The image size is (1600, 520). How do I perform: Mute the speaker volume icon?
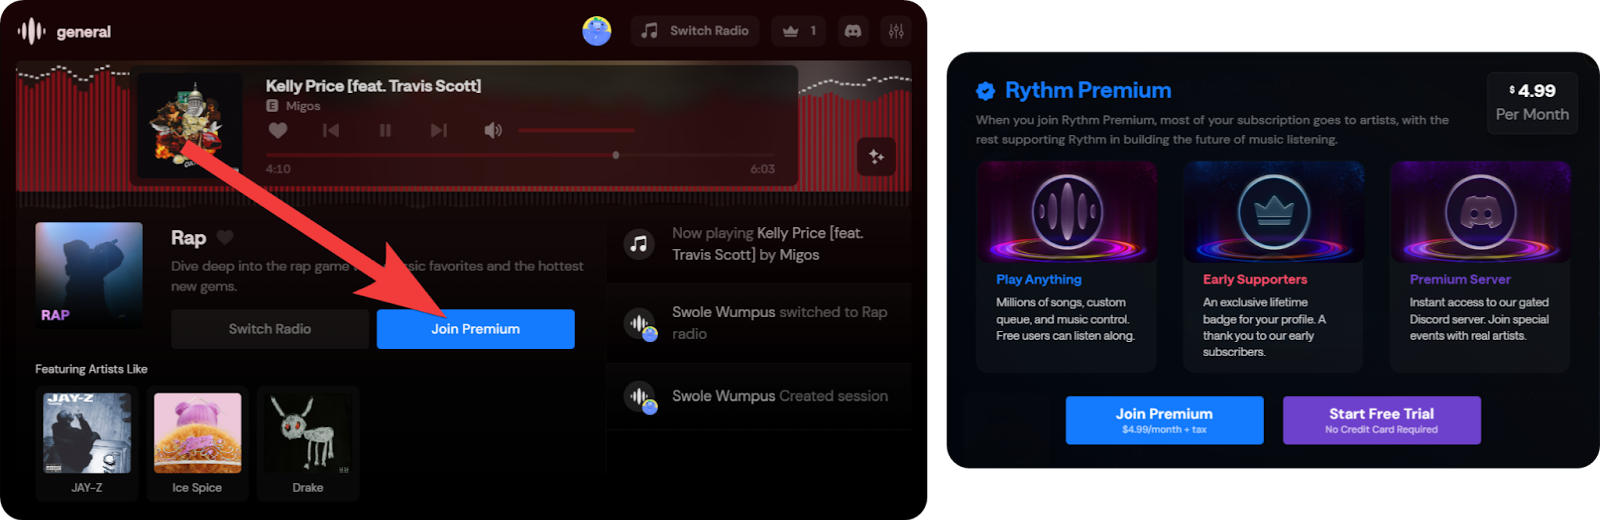pyautogui.click(x=493, y=130)
